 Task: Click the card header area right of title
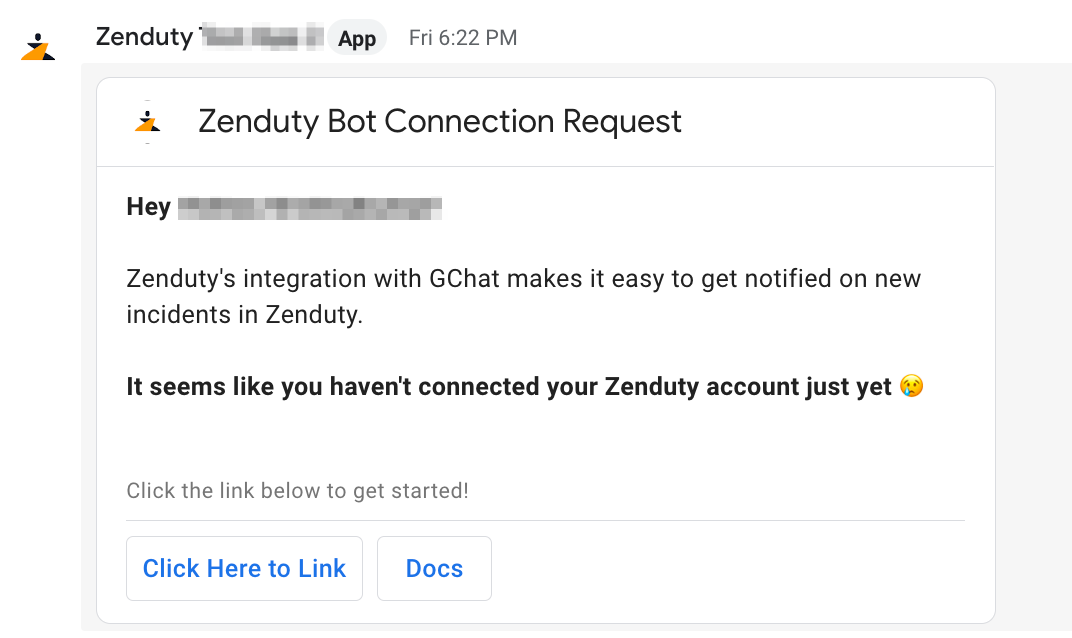pos(838,122)
